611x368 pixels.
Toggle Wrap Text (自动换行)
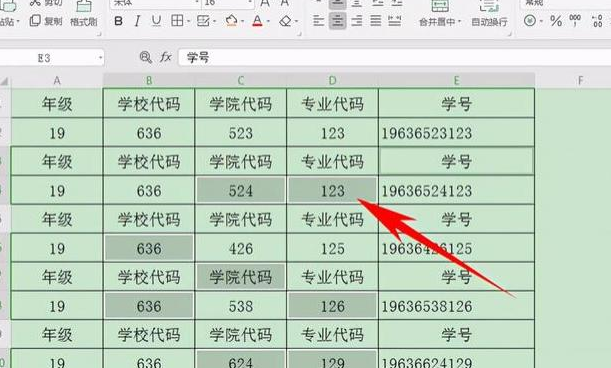pos(489,14)
